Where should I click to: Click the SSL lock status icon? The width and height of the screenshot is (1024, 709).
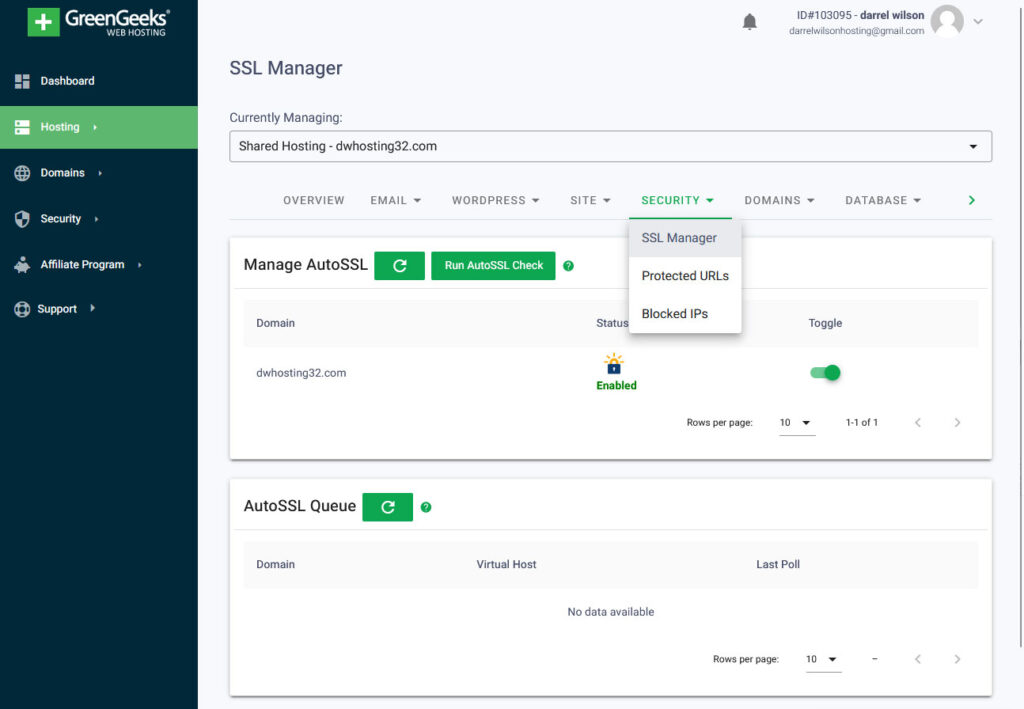[614, 364]
